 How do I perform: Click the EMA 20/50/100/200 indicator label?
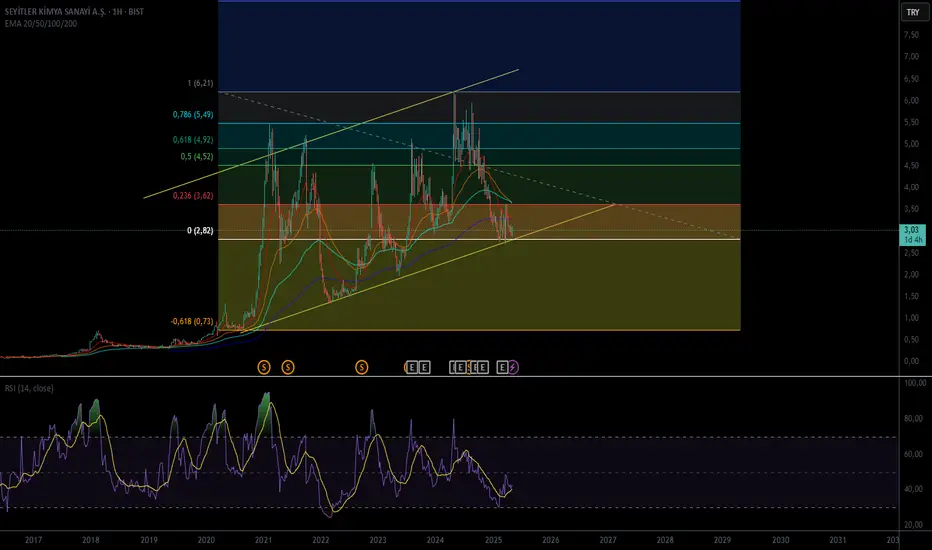tap(41, 24)
